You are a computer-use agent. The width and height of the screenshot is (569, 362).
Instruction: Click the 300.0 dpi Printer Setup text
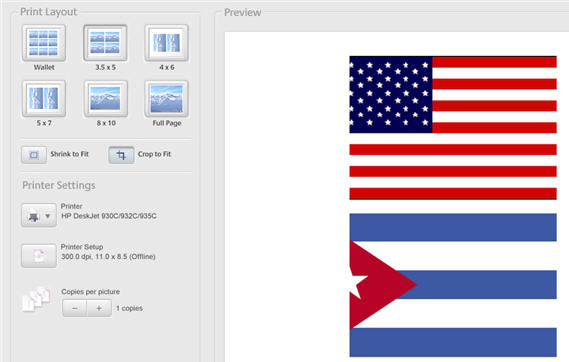(108, 256)
